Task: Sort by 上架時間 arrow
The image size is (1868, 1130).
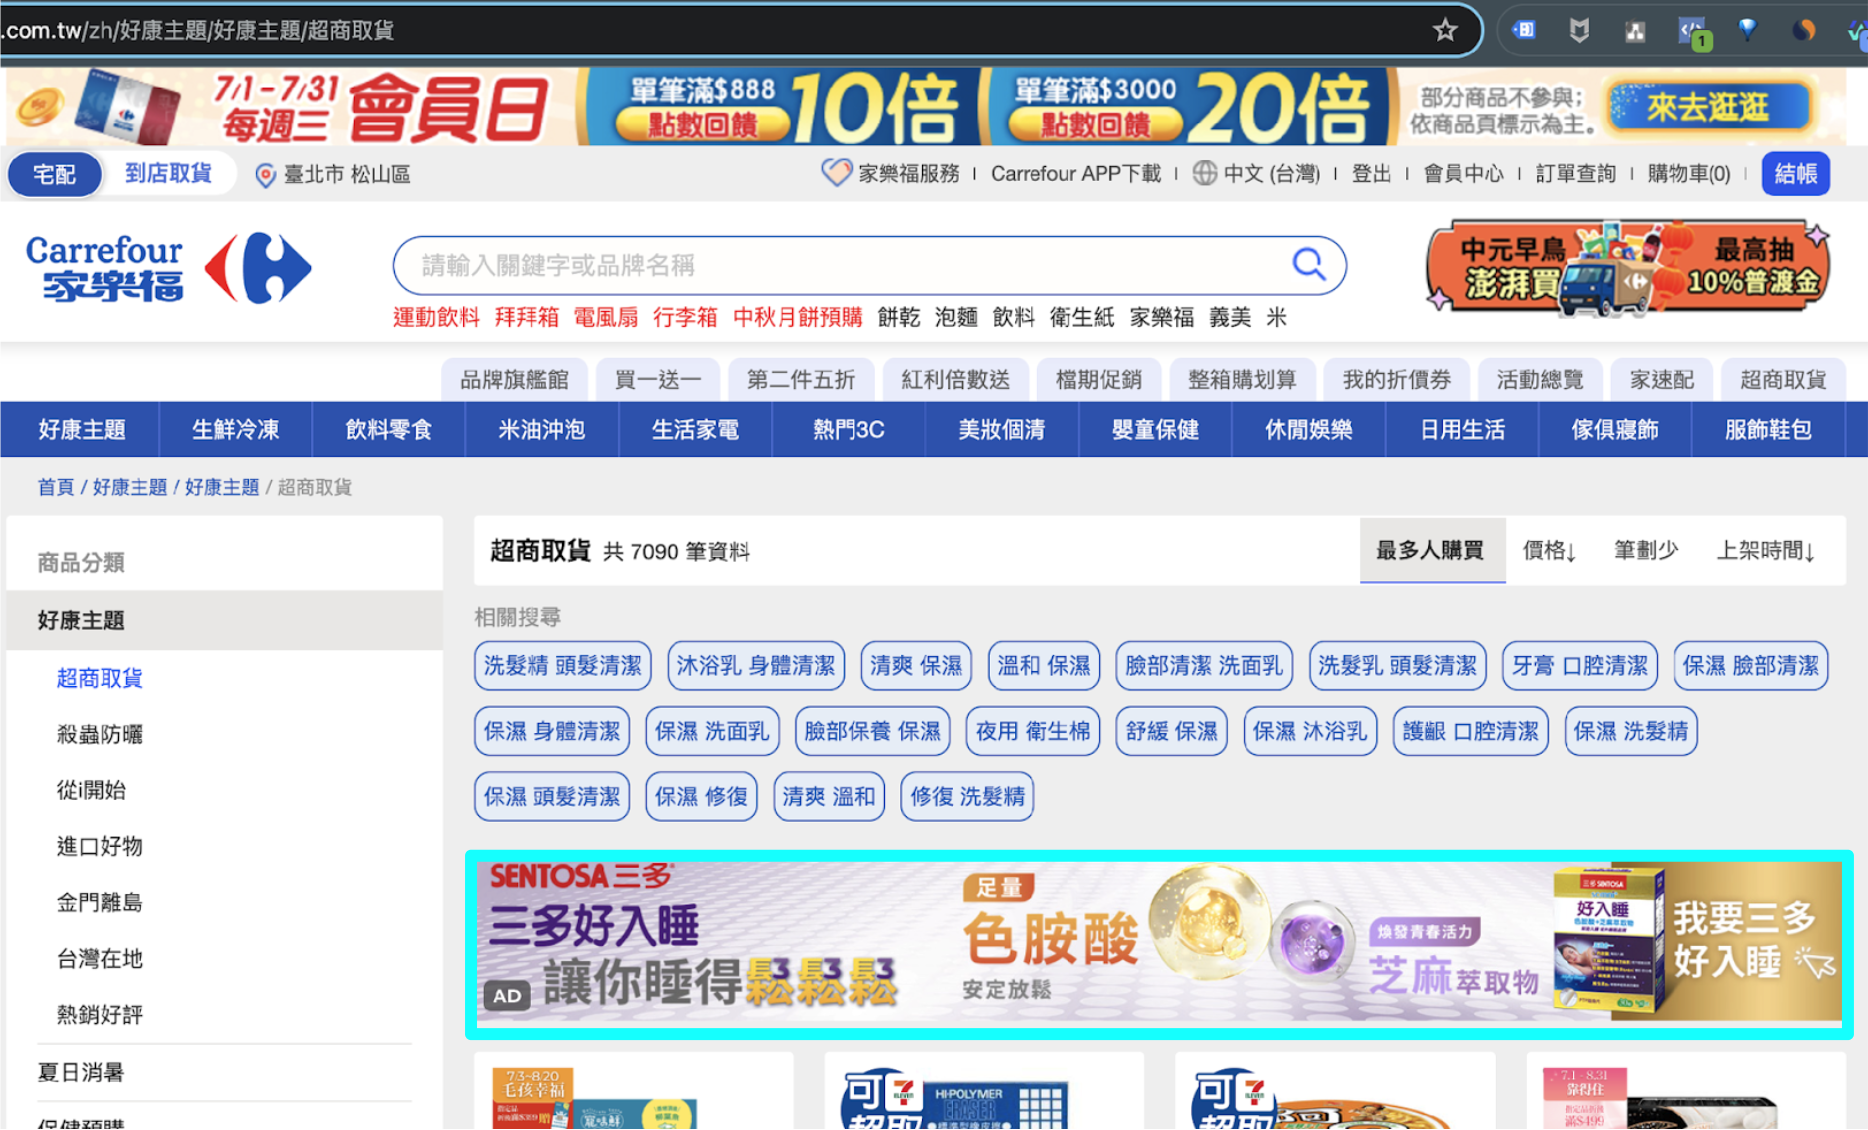Action: 1765,550
